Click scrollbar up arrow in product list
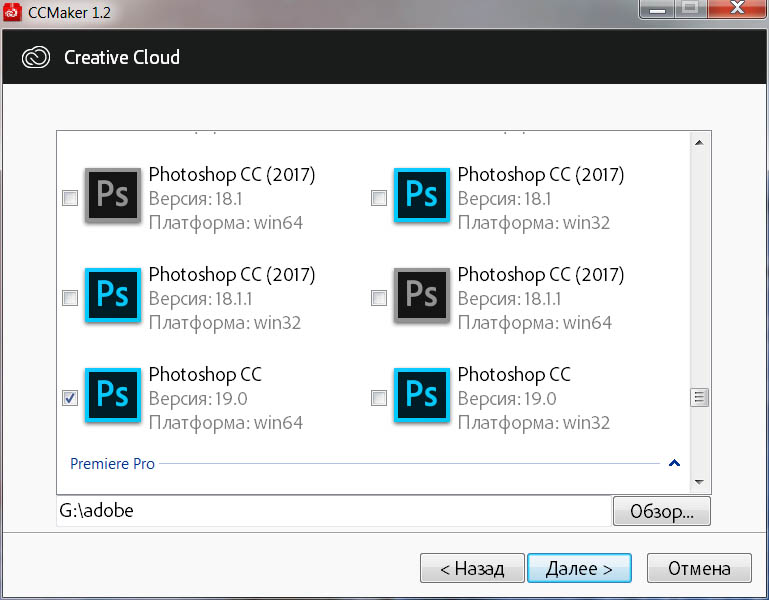The height and width of the screenshot is (600, 769). (x=700, y=142)
